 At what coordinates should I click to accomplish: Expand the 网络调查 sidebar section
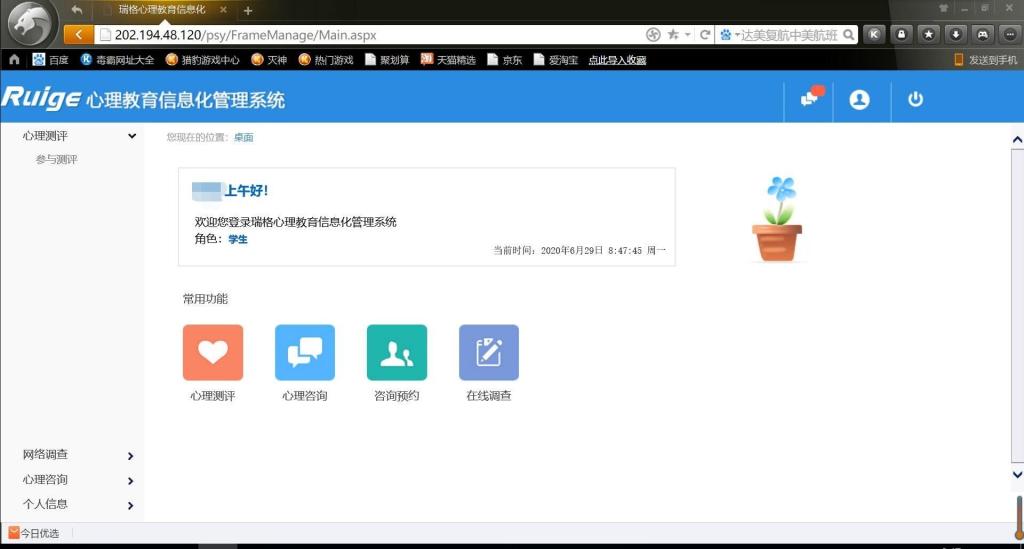(131, 456)
